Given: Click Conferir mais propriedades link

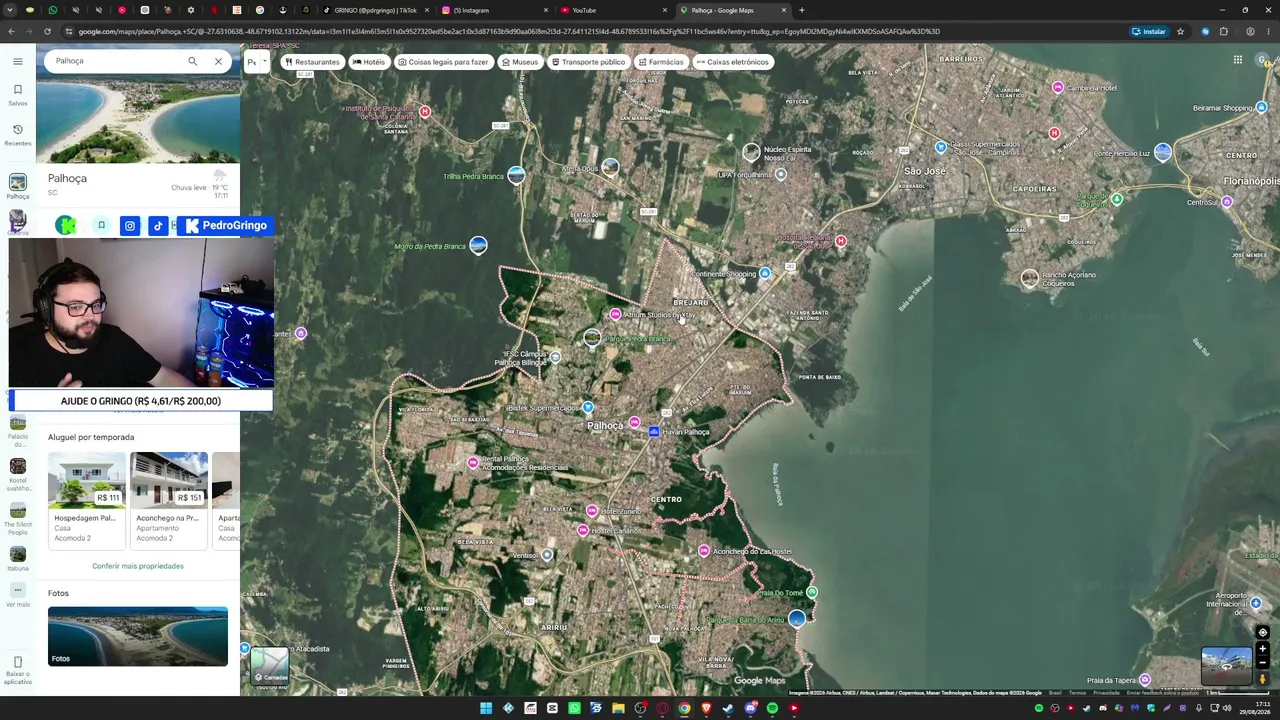Looking at the screenshot, I should [x=138, y=566].
